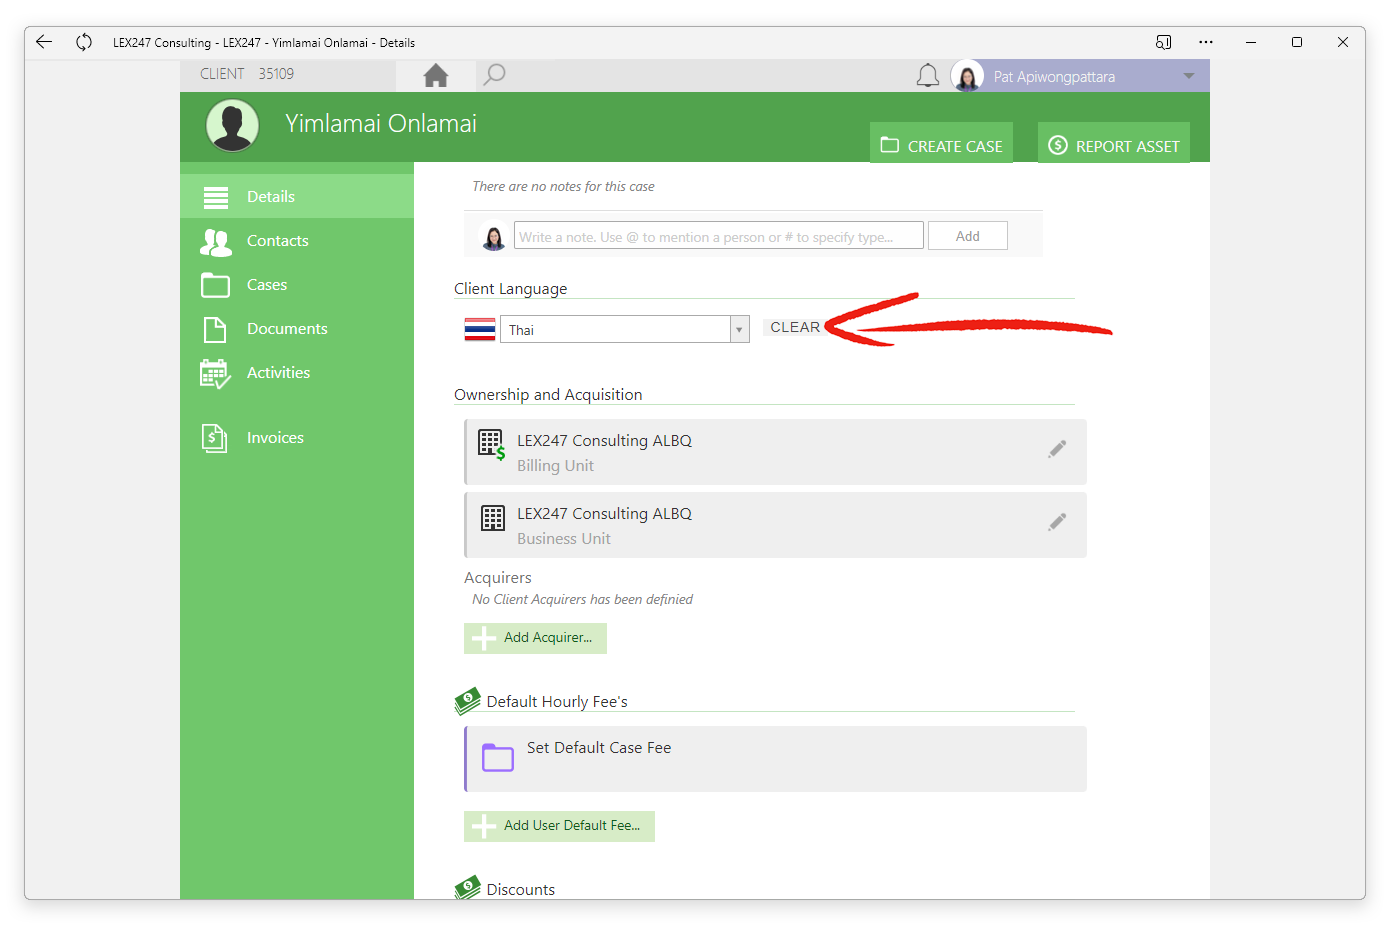This screenshot has width=1390, height=925.
Task: Focus the Write a note field
Action: pos(719,236)
